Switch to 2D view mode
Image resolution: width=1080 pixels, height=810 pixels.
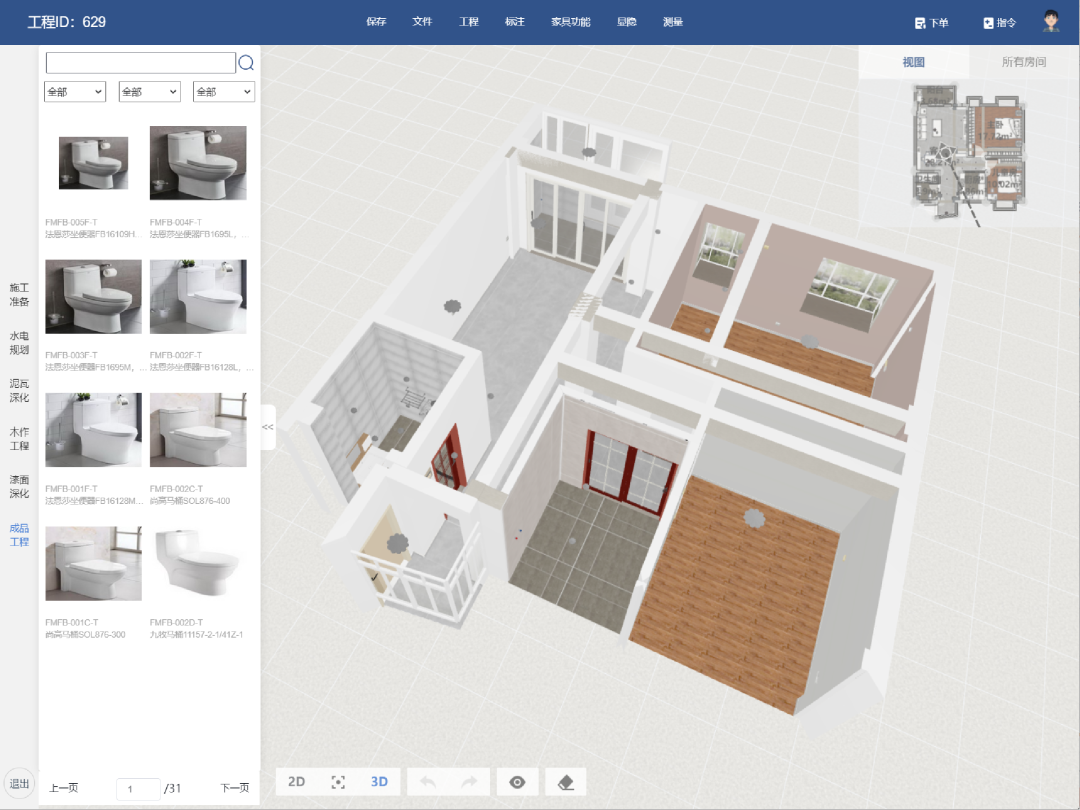click(x=296, y=782)
